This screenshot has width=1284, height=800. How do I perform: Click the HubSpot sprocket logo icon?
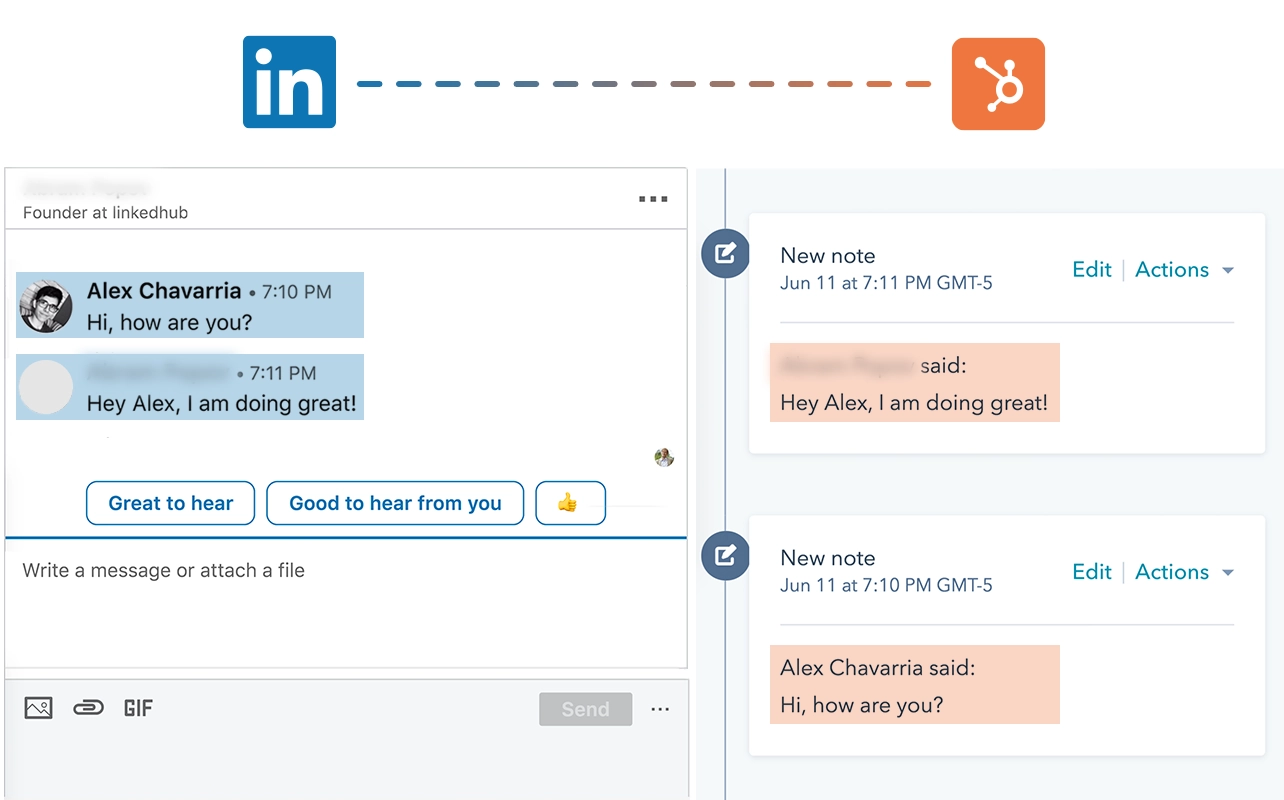click(998, 84)
